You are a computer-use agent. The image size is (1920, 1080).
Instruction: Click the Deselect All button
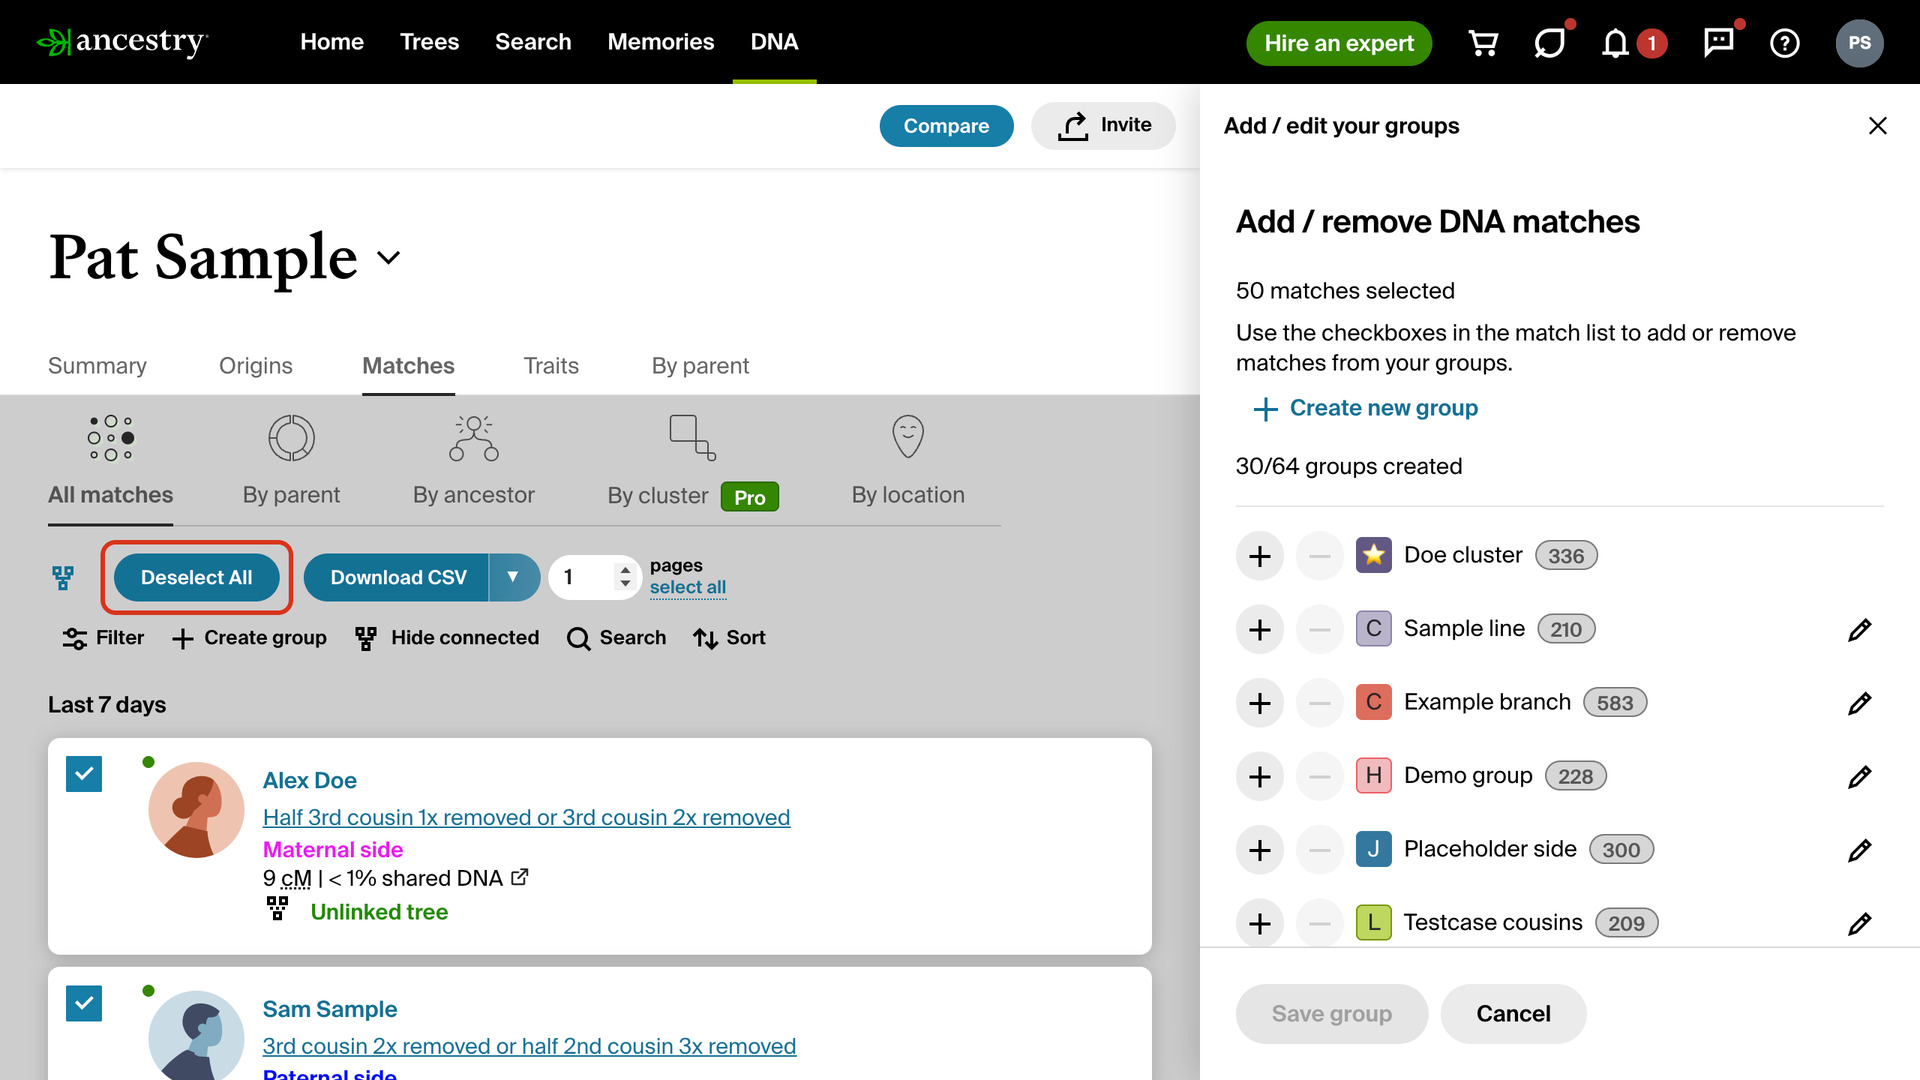(x=197, y=578)
